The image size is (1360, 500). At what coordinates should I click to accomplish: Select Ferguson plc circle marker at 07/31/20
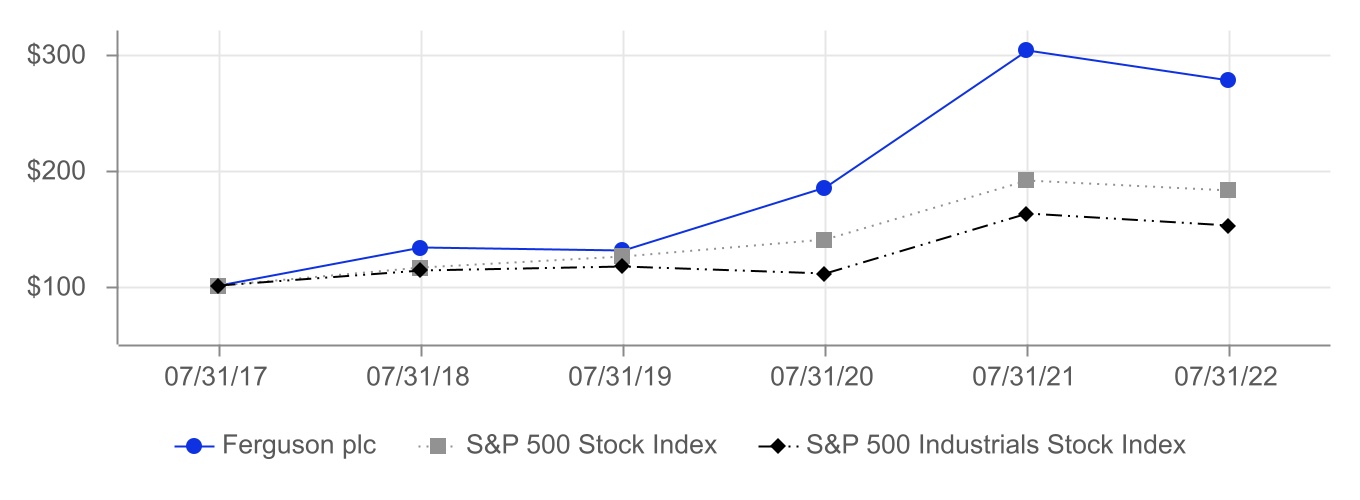[824, 188]
